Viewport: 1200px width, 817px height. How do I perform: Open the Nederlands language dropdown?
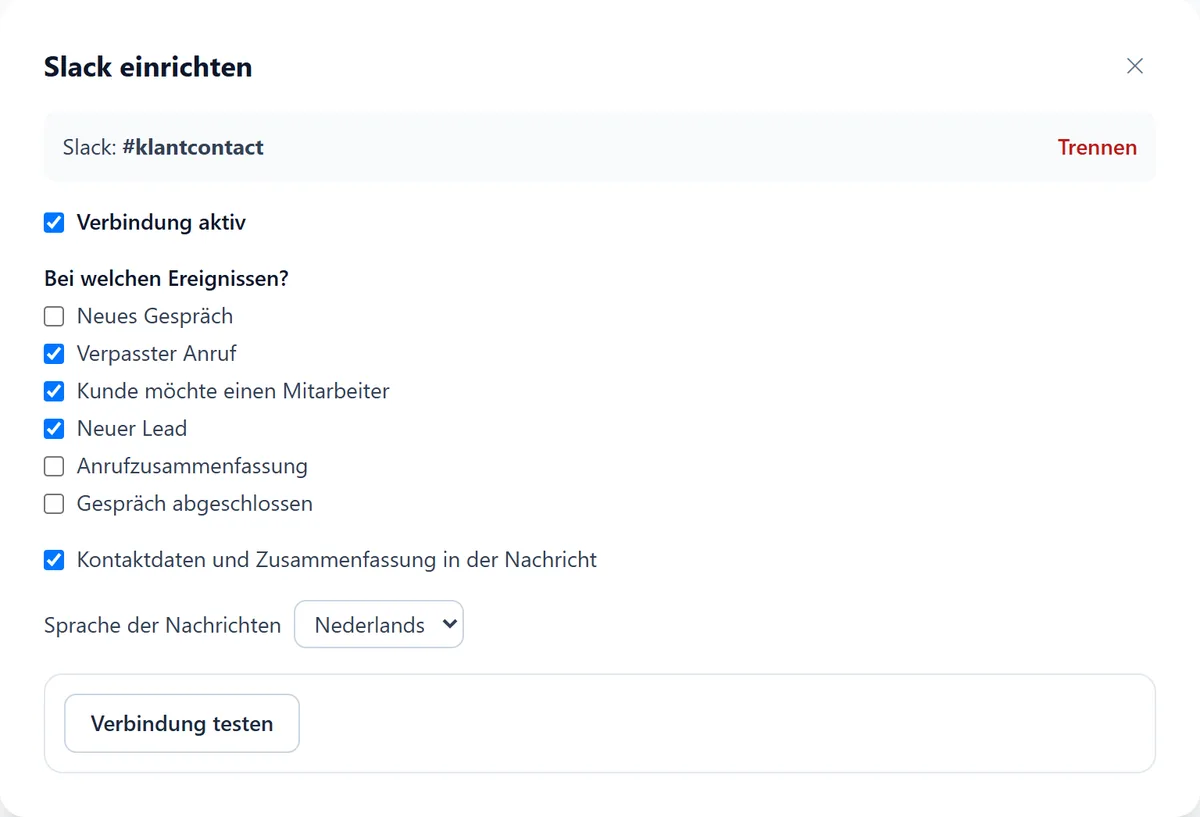[x=379, y=624]
